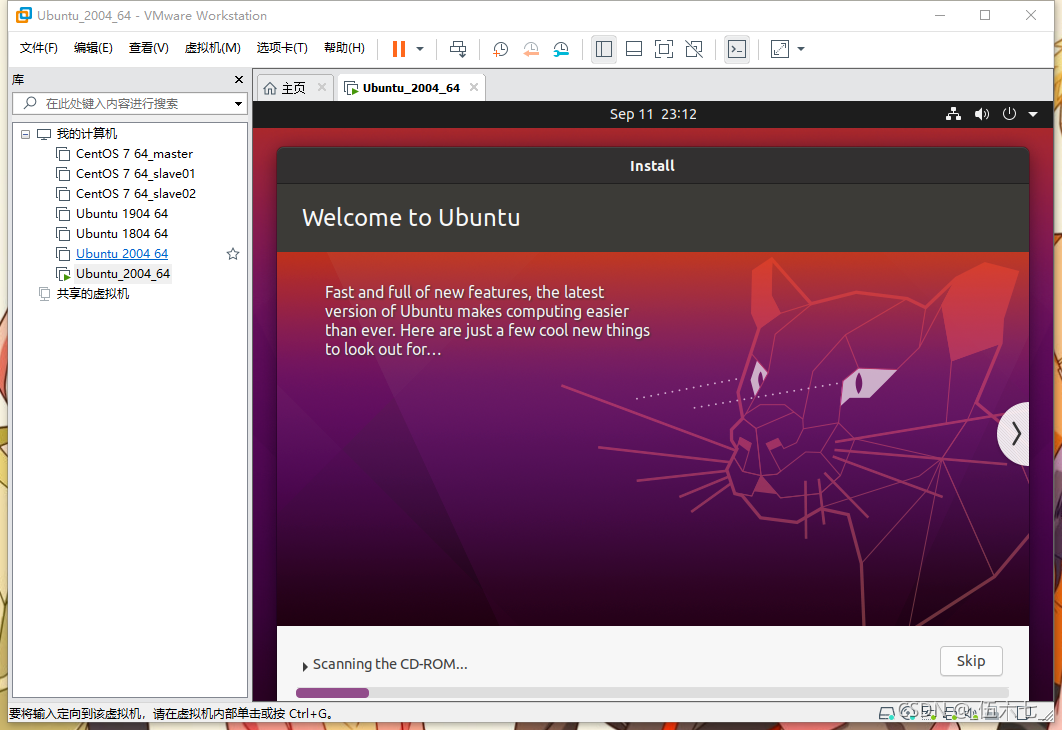Select 共享的虚拟机 in library tree

tap(93, 293)
